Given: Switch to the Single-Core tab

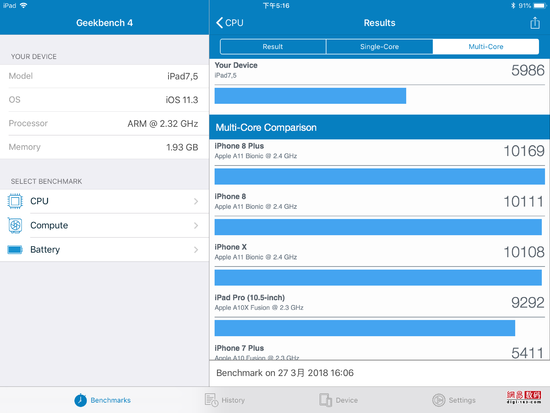Looking at the screenshot, I should pyautogui.click(x=380, y=47).
